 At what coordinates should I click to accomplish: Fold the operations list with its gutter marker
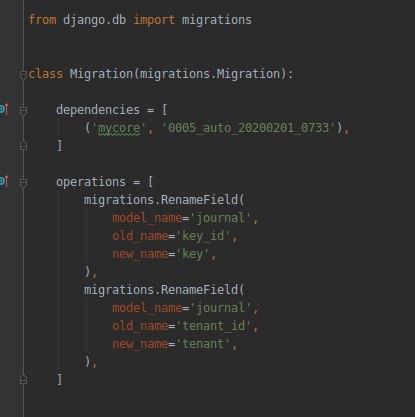(23, 183)
